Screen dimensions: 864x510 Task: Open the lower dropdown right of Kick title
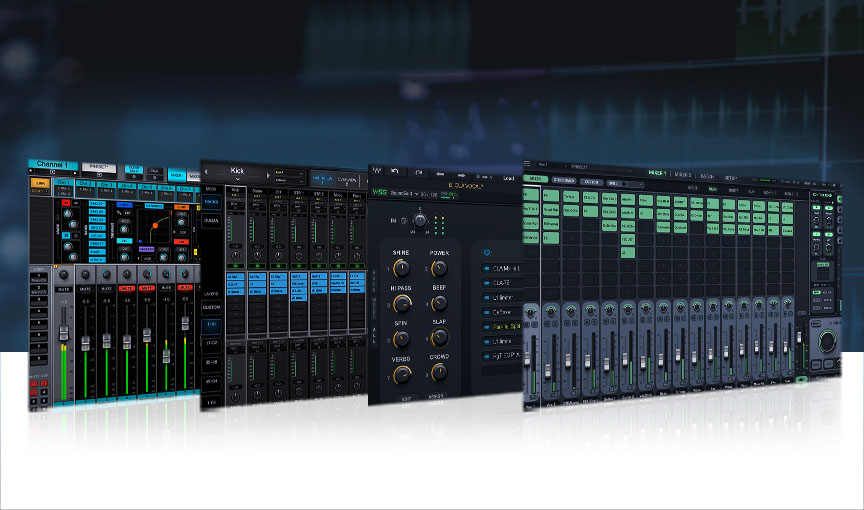coord(289,180)
